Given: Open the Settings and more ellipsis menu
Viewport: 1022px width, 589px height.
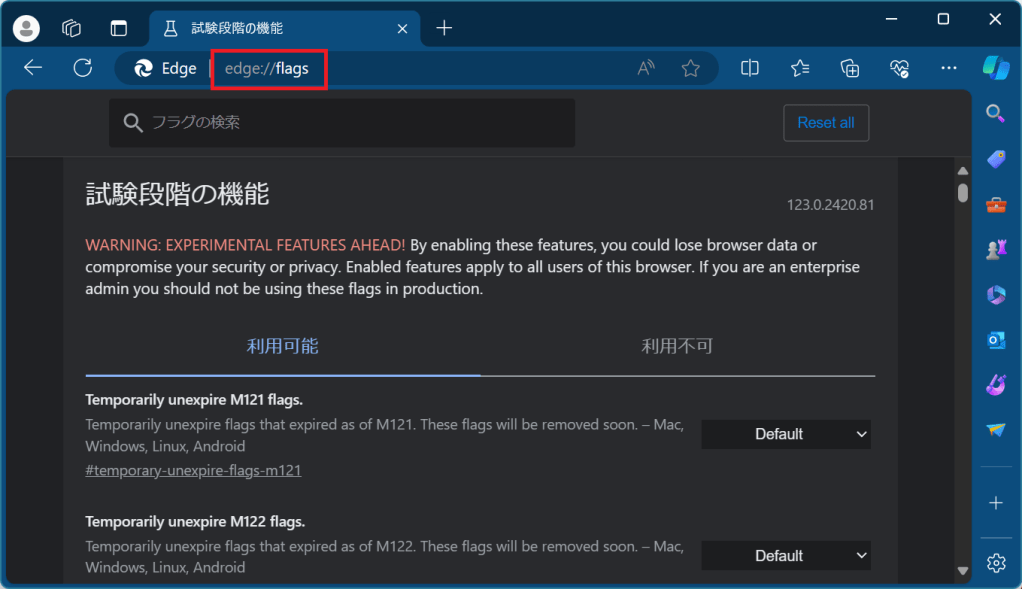Looking at the screenshot, I should point(949,68).
